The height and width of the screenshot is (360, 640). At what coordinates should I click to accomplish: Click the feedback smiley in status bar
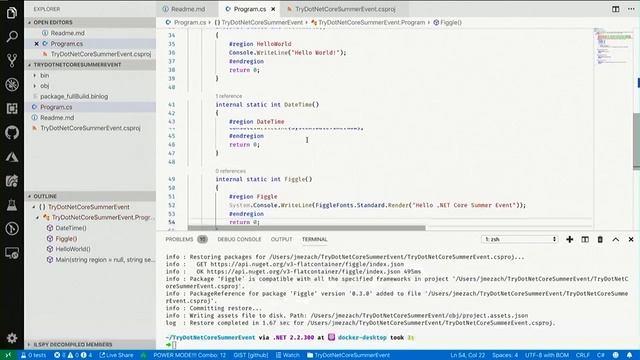(616, 355)
